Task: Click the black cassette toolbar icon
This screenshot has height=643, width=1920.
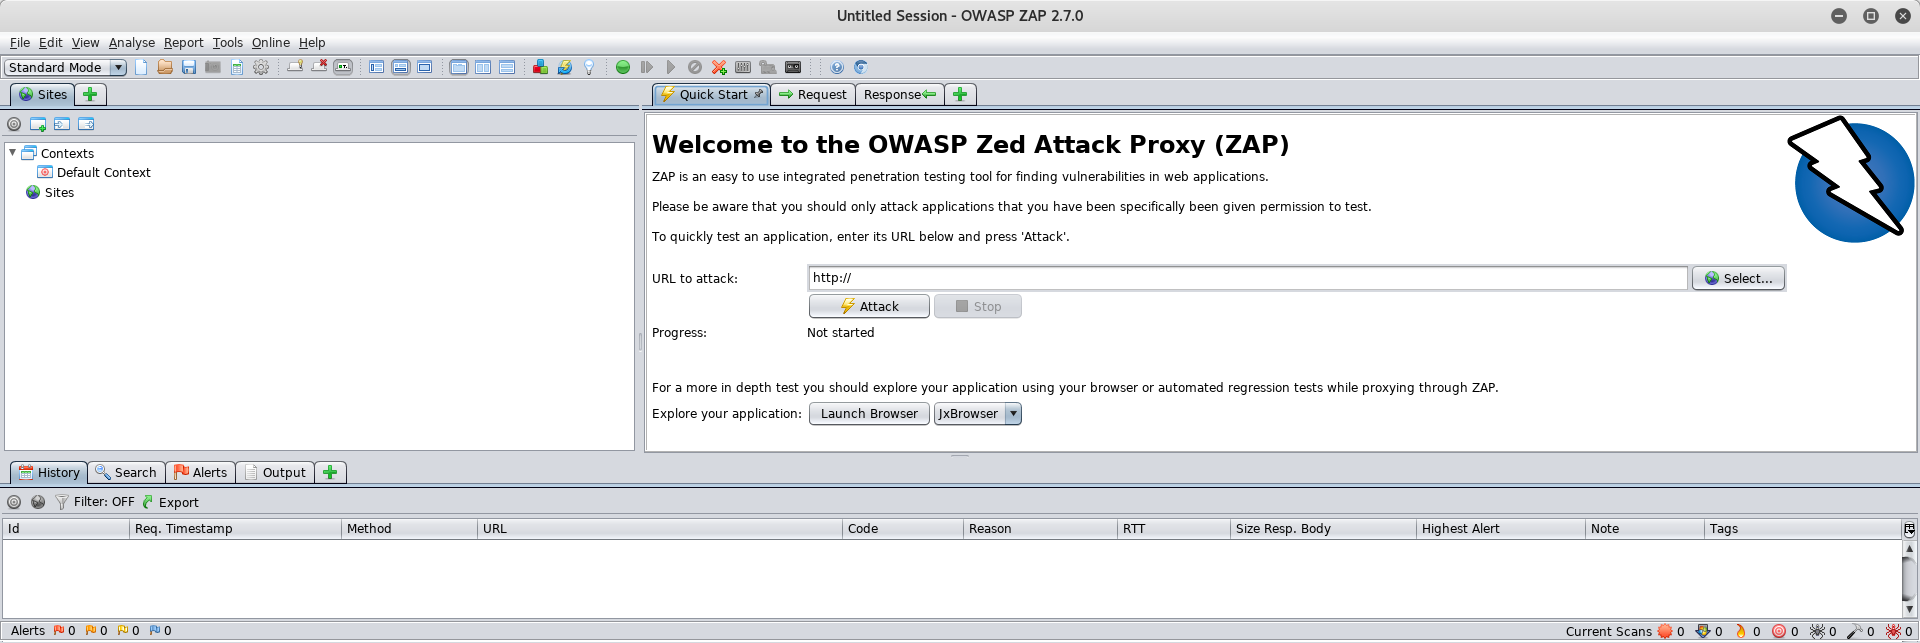Action: point(793,67)
